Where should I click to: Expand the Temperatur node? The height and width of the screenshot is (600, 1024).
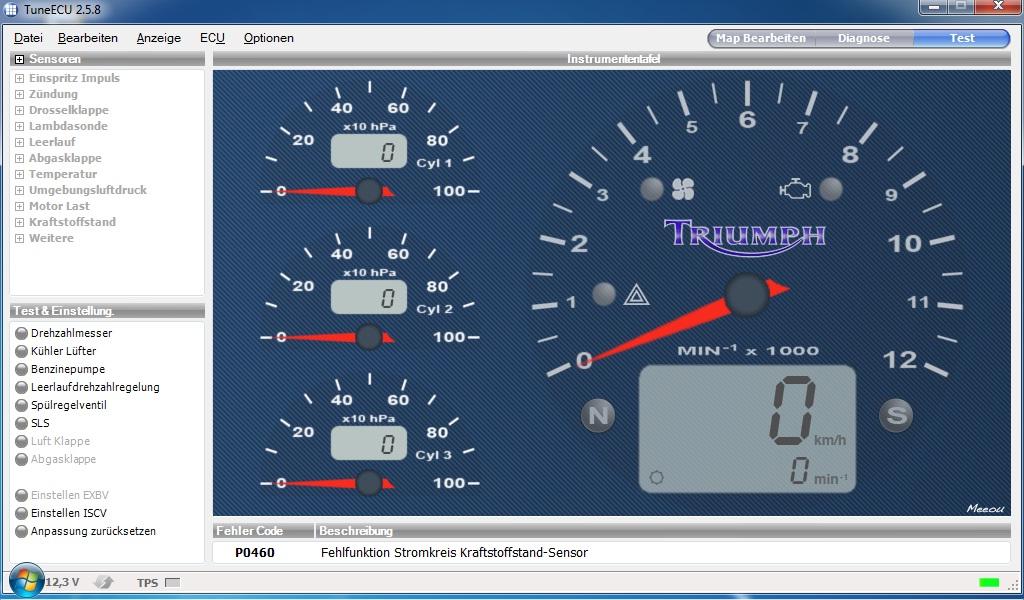point(20,174)
